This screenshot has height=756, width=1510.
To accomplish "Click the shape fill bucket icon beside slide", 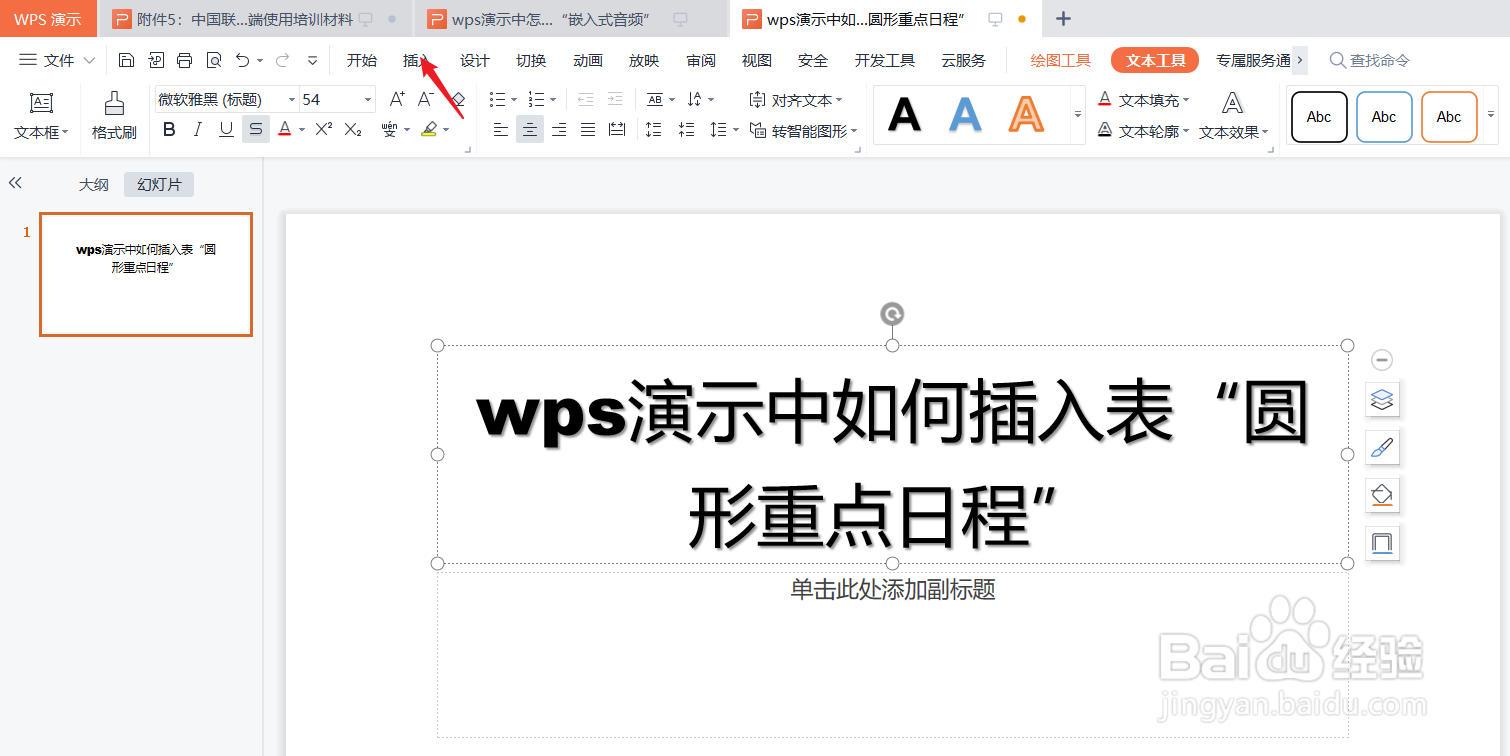I will click(x=1382, y=495).
